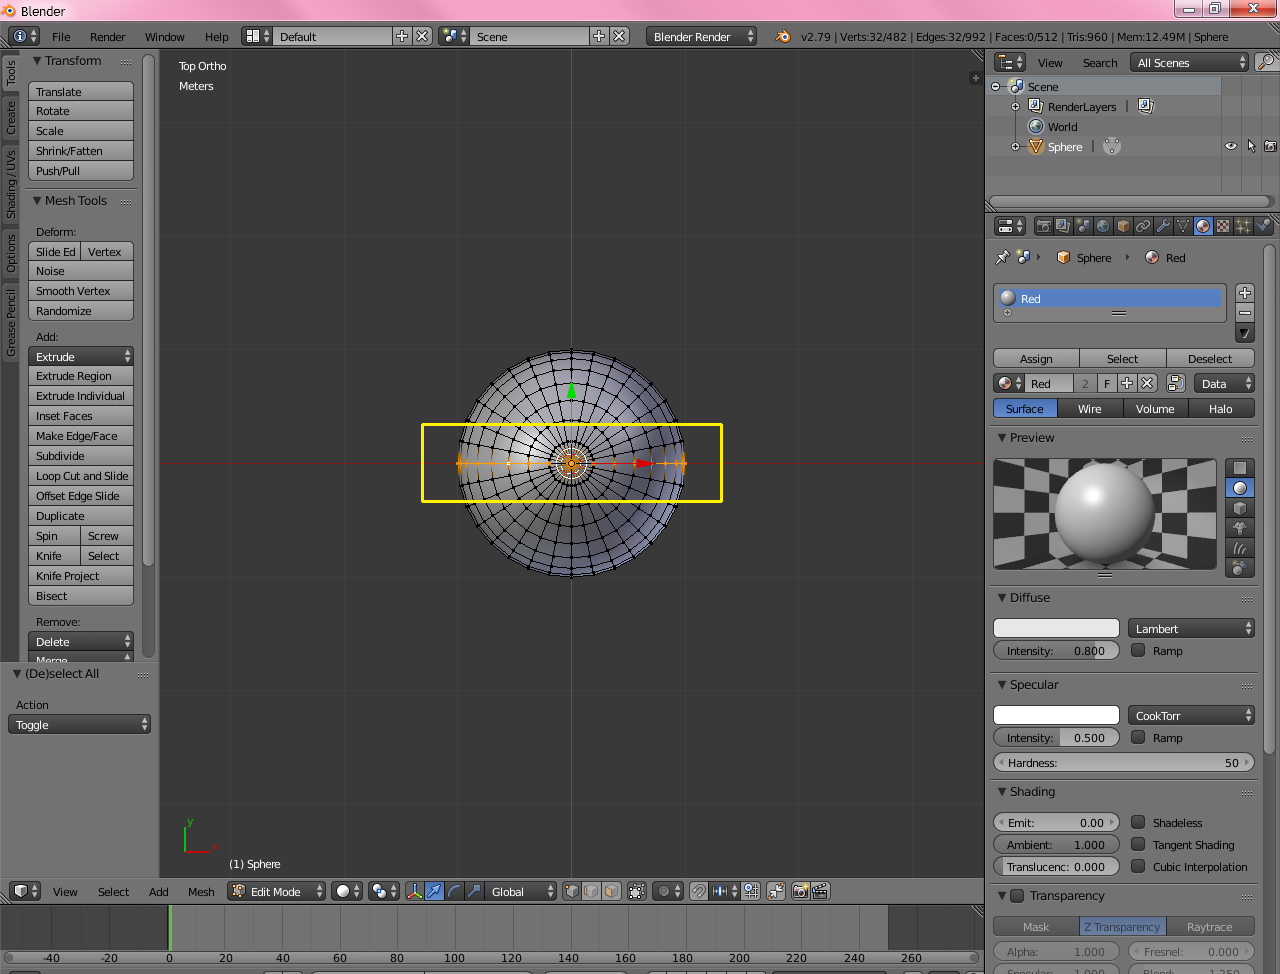1280x974 pixels.
Task: Enable the Transparency panel checkbox
Action: tap(1017, 896)
